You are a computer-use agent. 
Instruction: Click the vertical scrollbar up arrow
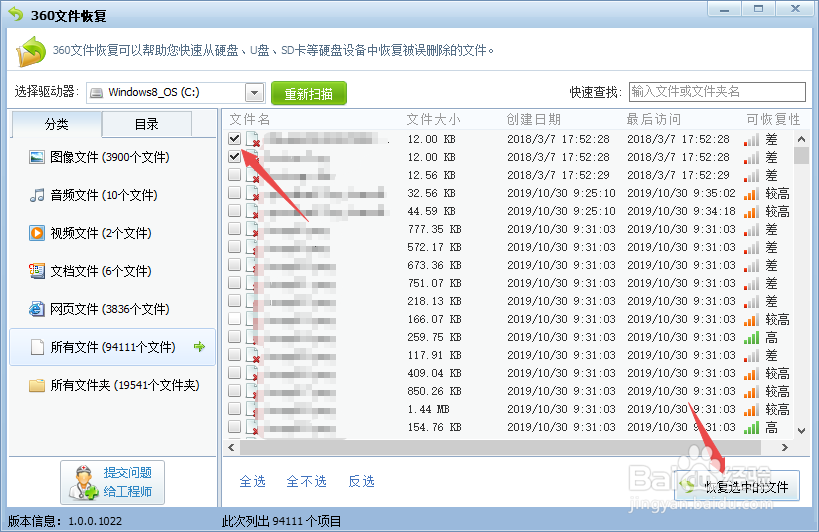click(801, 139)
